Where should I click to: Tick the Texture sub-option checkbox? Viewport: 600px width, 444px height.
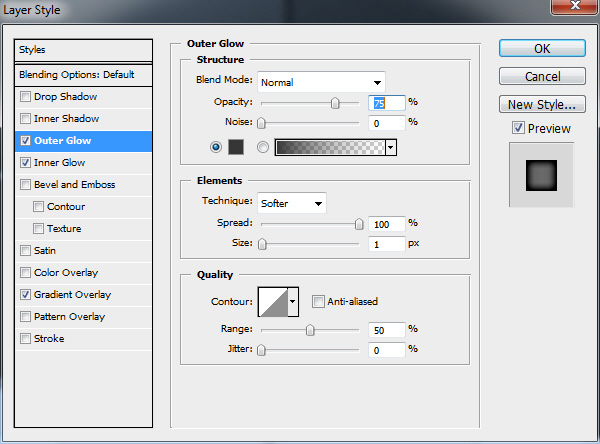(x=38, y=229)
